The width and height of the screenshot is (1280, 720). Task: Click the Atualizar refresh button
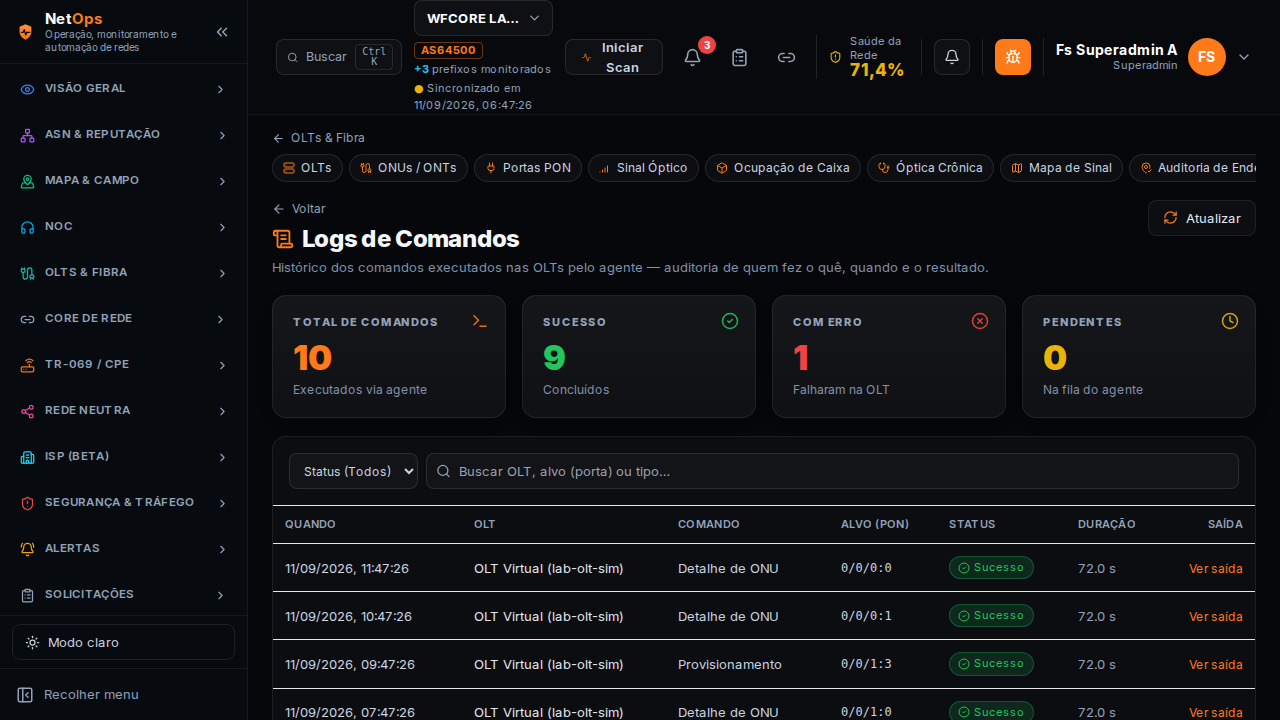[1202, 218]
